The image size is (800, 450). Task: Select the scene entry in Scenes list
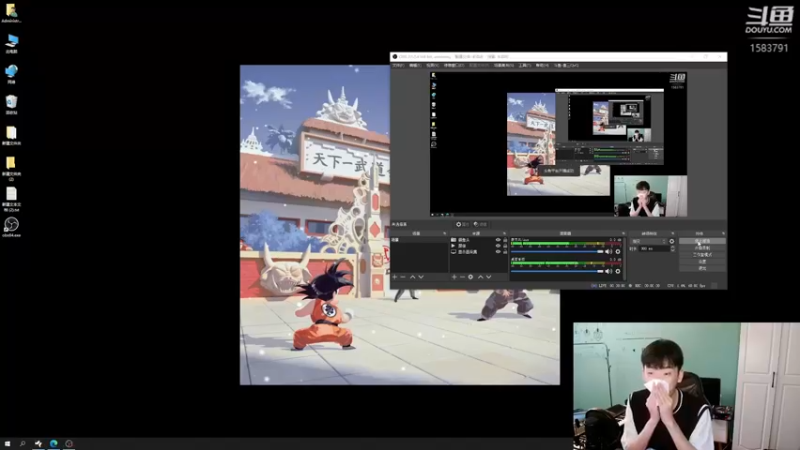click(x=419, y=240)
